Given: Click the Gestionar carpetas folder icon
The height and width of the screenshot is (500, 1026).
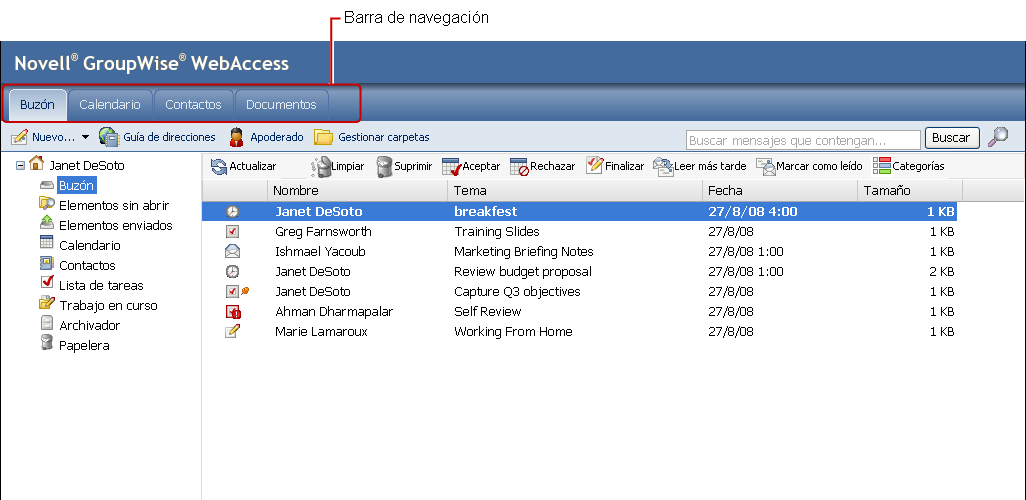Looking at the screenshot, I should coord(323,137).
